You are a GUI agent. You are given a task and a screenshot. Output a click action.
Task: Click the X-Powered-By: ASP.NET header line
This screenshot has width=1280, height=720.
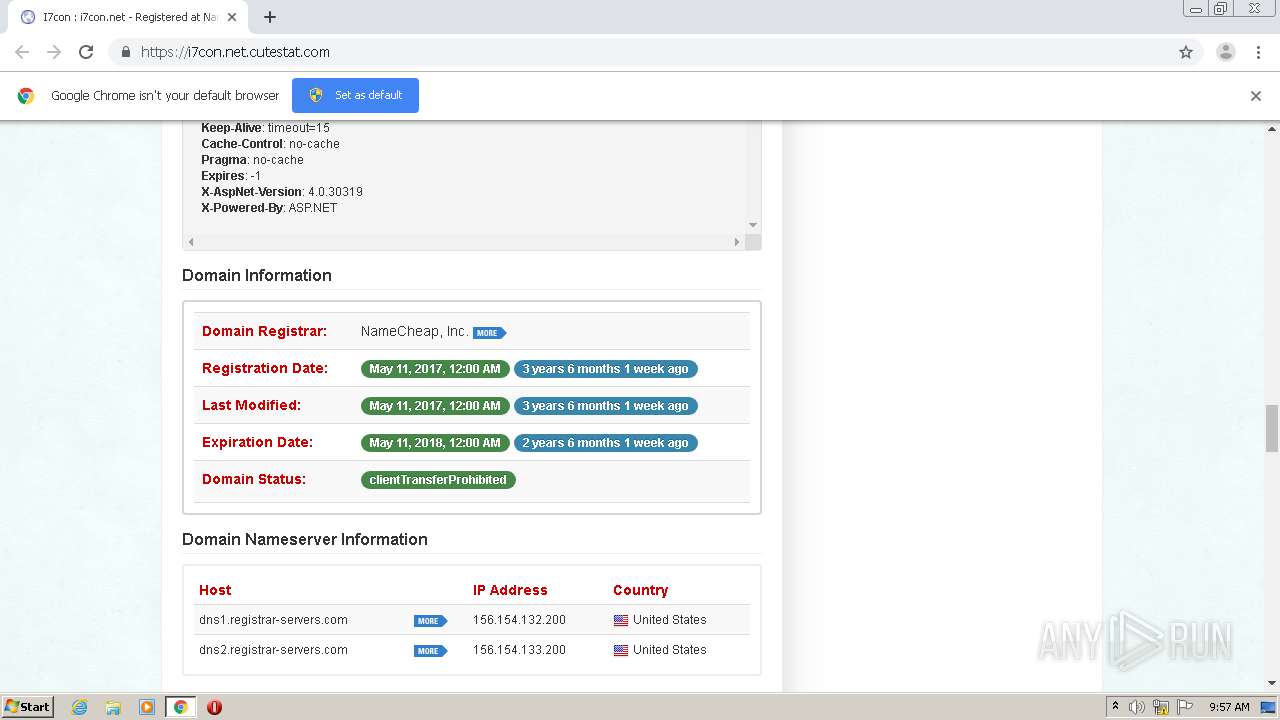pyautogui.click(x=269, y=208)
